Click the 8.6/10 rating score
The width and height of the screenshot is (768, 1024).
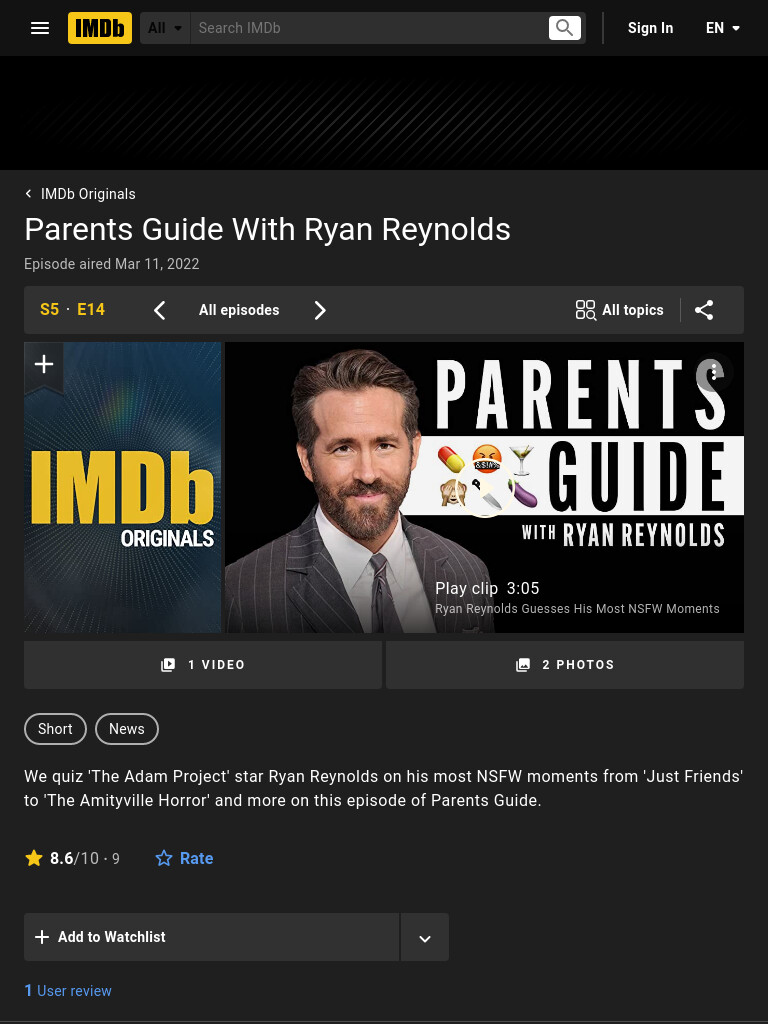coord(72,858)
